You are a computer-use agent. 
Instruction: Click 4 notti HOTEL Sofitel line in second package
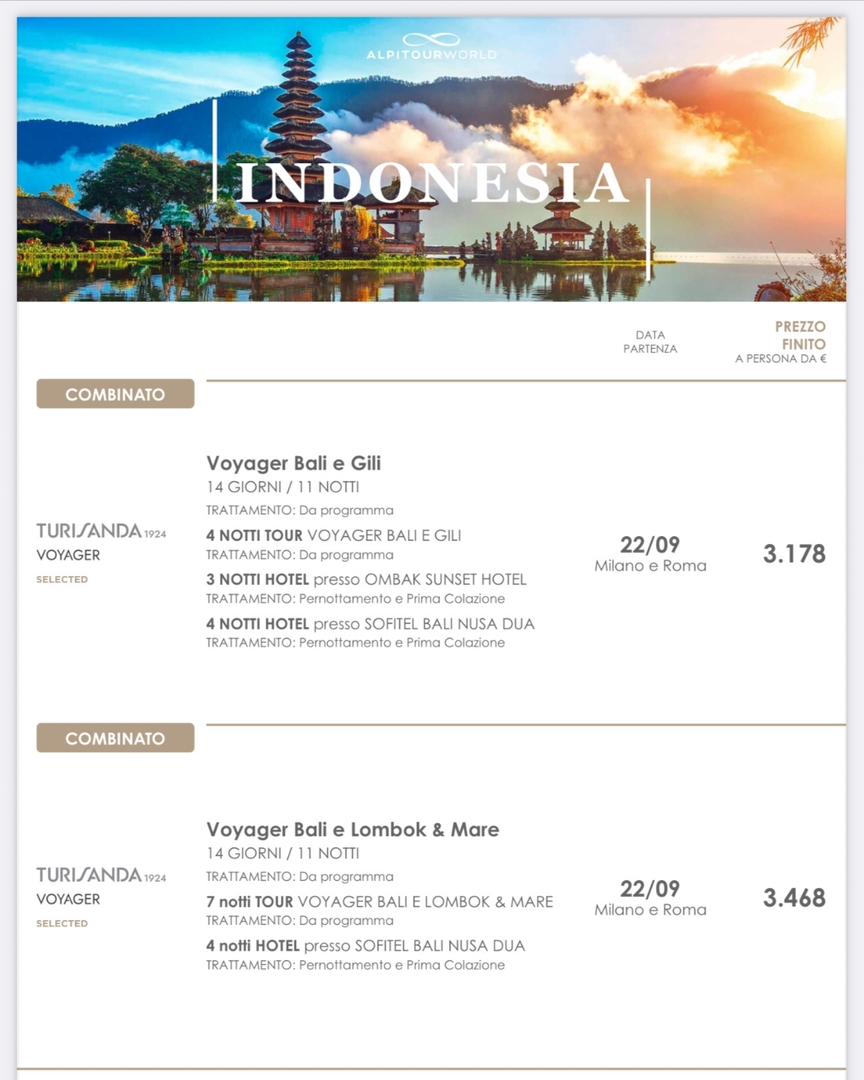click(x=365, y=946)
